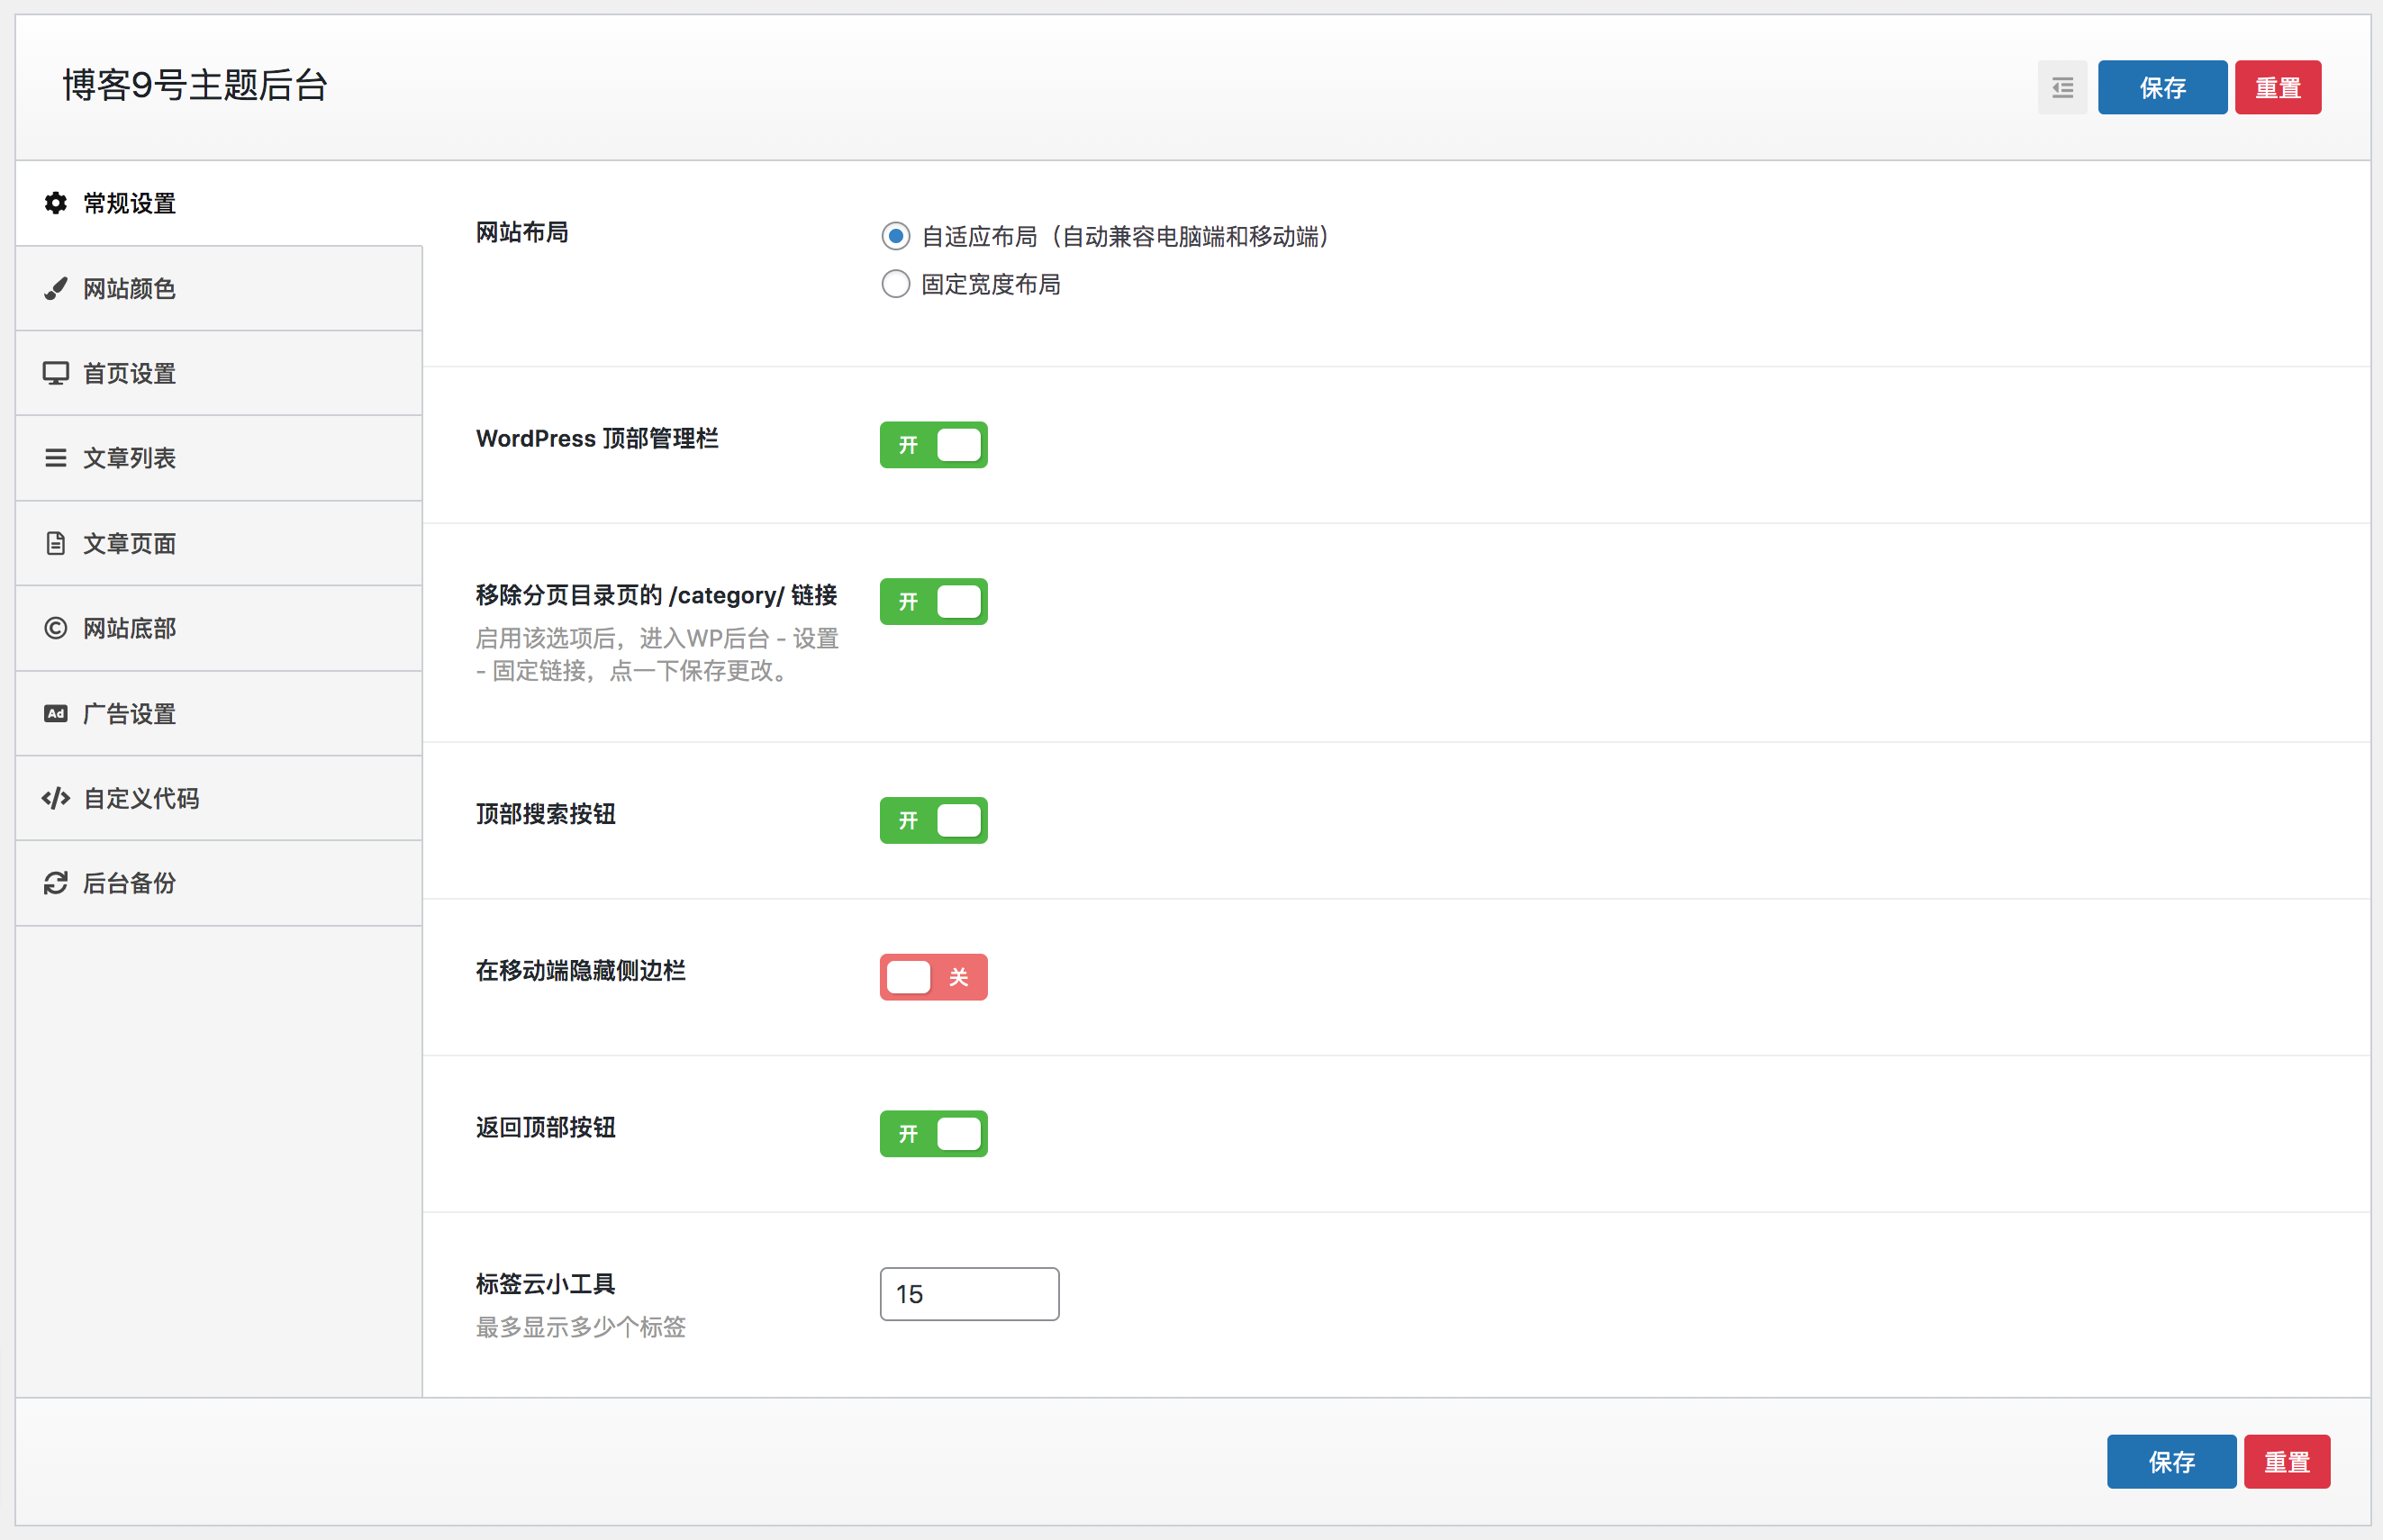Click the refresh icon beside 后台备份
This screenshot has width=2383, height=1540.
pos(56,883)
